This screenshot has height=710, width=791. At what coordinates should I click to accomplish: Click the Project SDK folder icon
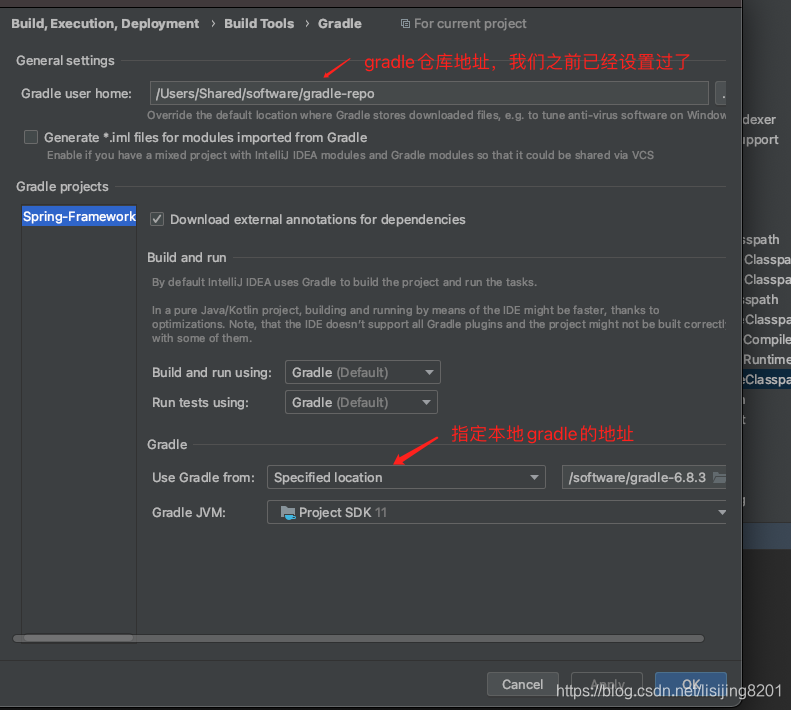pyautogui.click(x=288, y=513)
